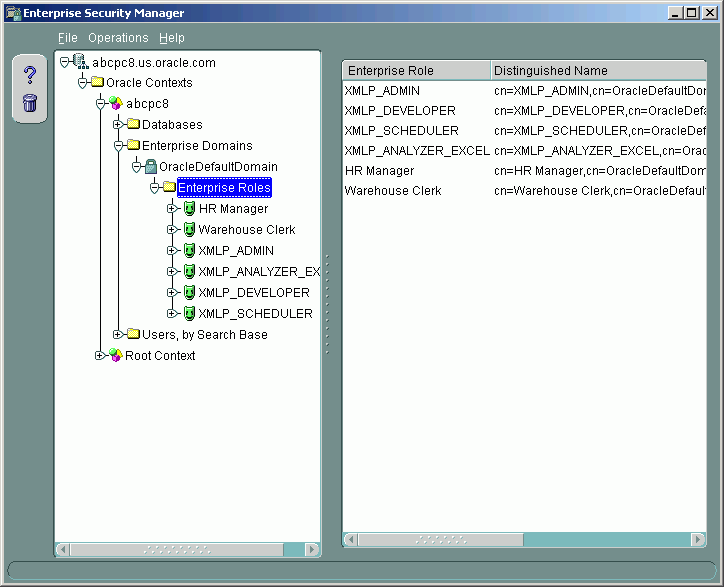Select Warehouse Clerk in the tree
This screenshot has height=587, width=724.
pyautogui.click(x=247, y=230)
